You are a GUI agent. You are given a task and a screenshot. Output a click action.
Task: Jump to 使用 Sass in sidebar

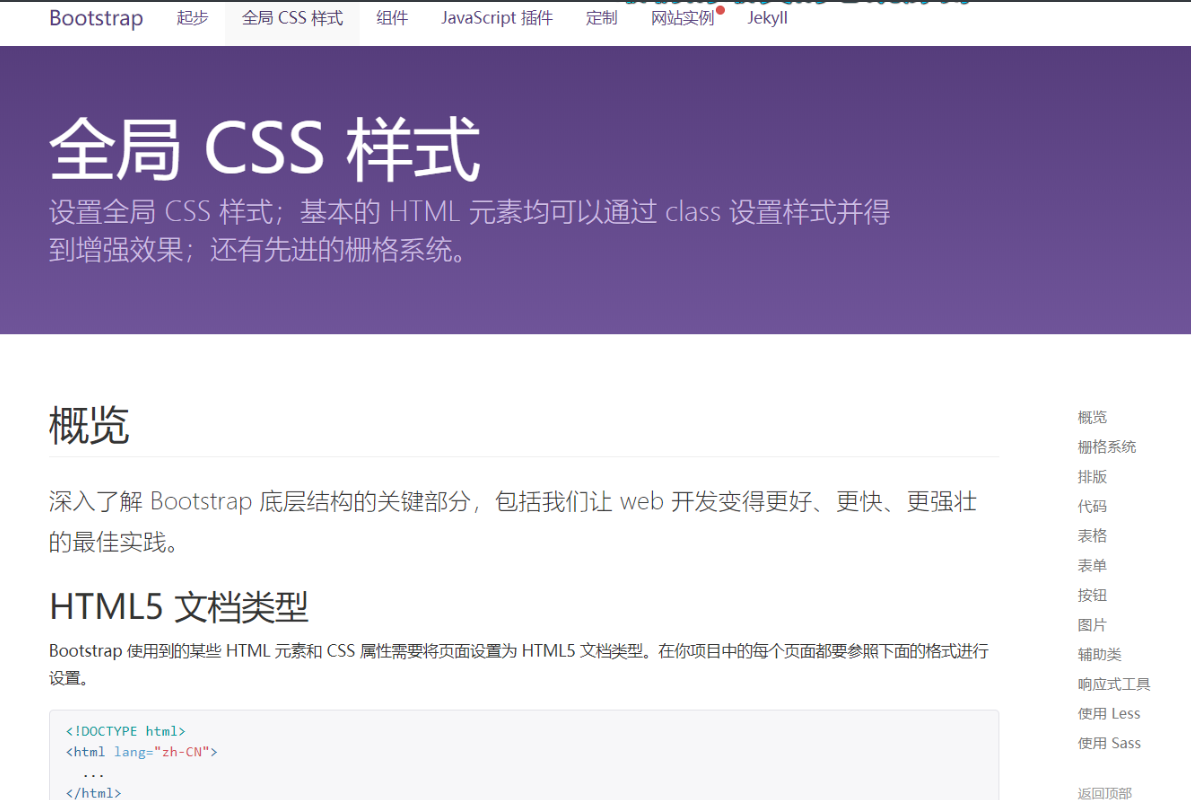(x=1109, y=743)
